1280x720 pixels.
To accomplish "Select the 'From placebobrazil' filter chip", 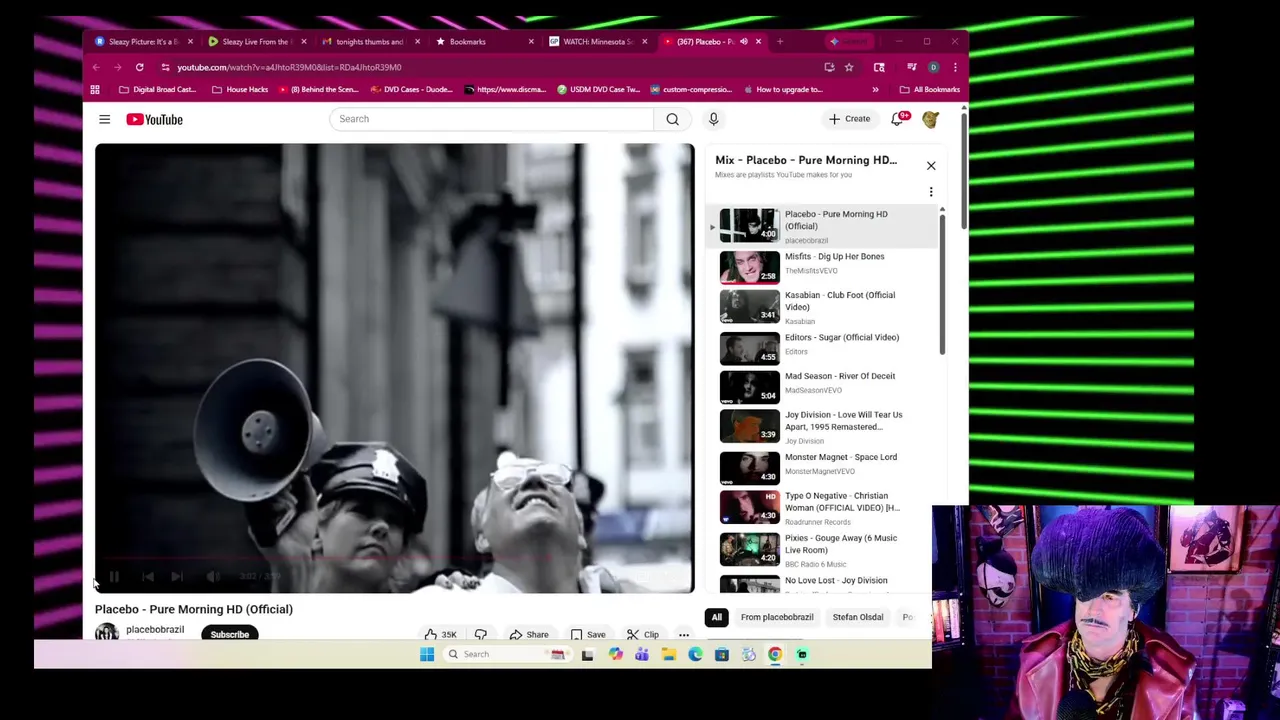I will 777,617.
